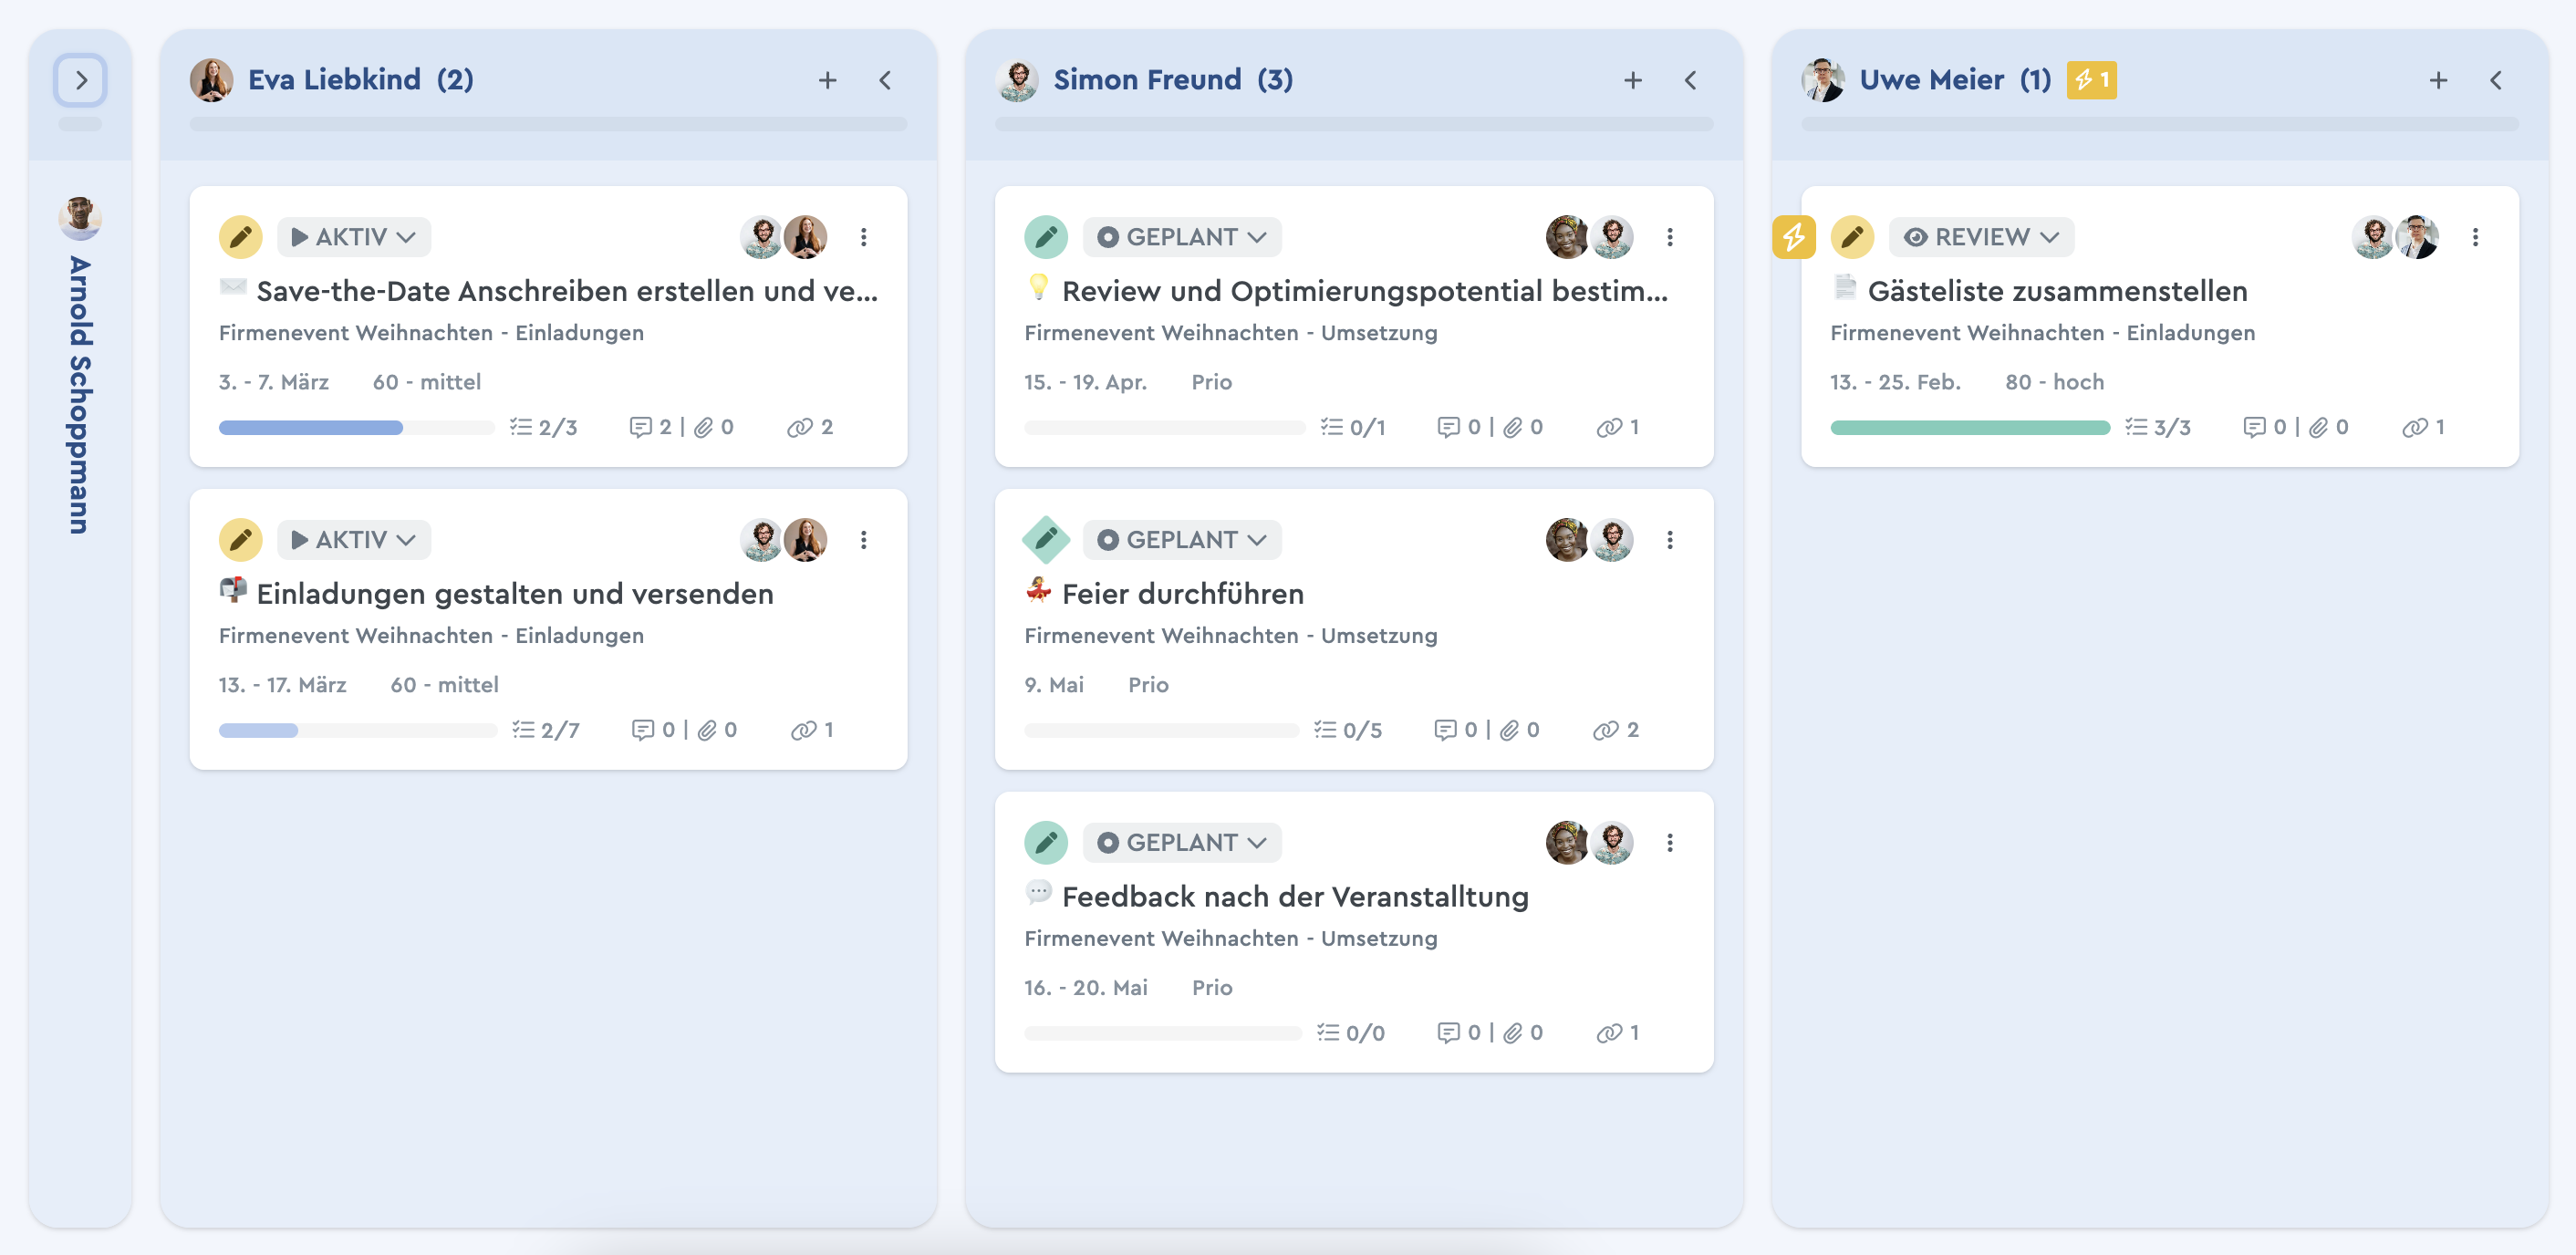Collapse Uwe Meier's column
Viewport: 2576px width, 1255px height.
coord(2497,80)
